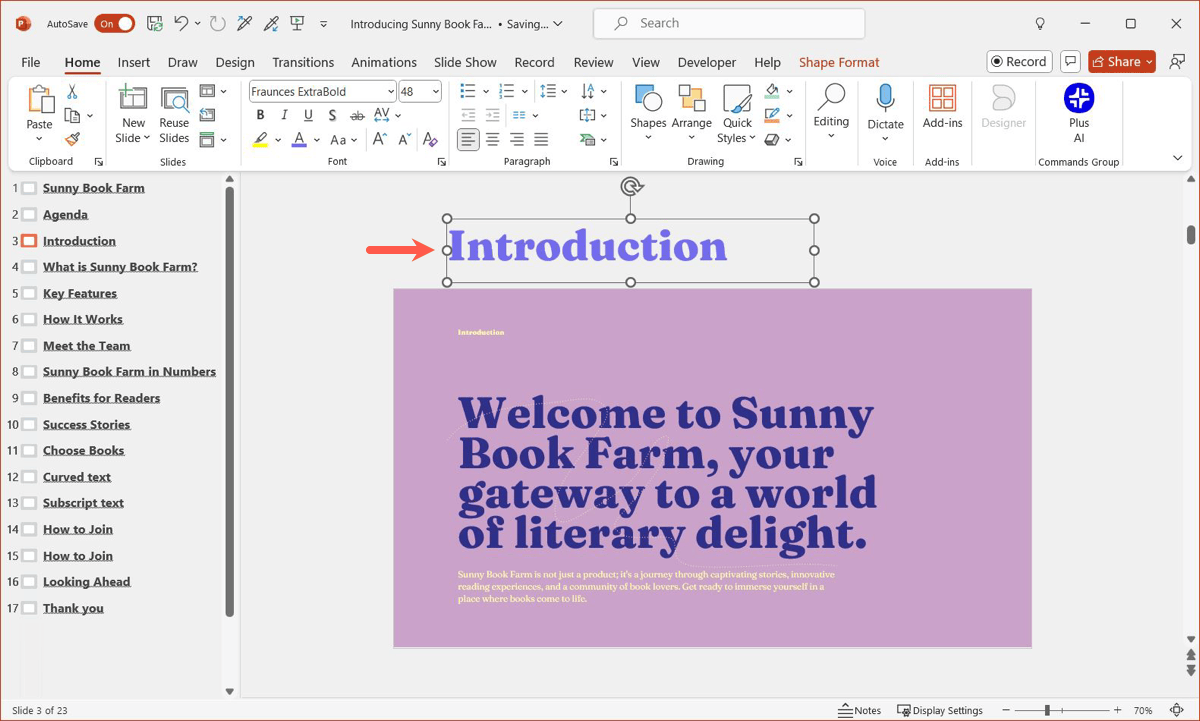Apply text Shadow effect
Viewport: 1200px width, 721px height.
332,115
